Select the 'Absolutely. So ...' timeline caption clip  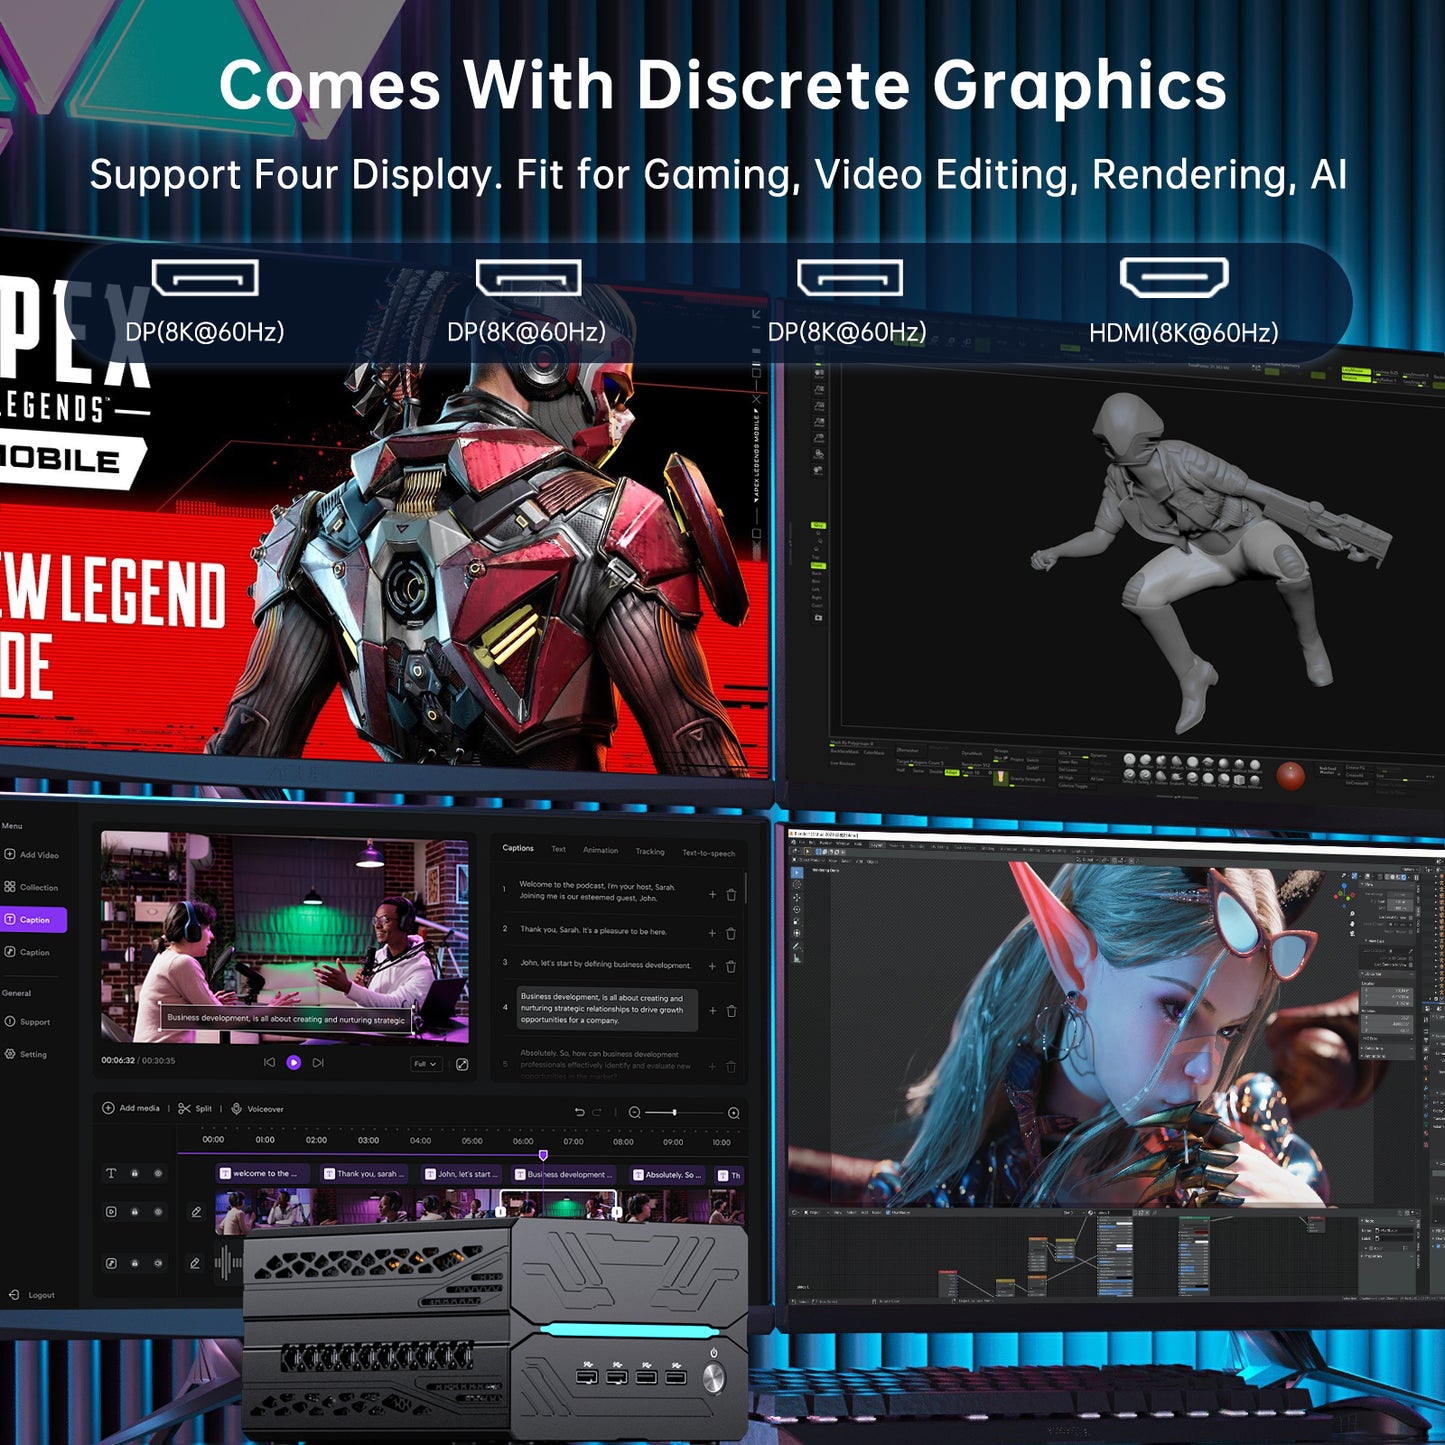pyautogui.click(x=666, y=1175)
